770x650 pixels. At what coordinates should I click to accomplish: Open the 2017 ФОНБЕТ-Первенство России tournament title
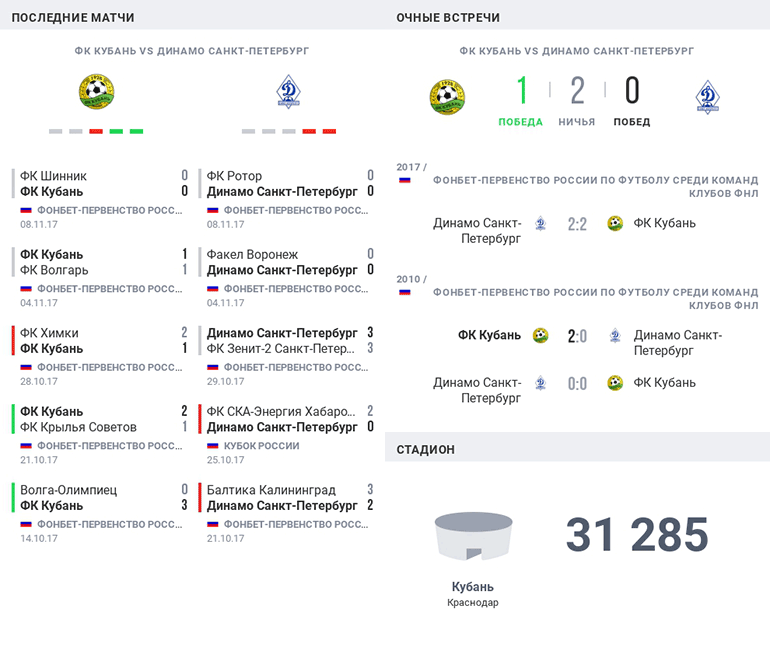595,187
